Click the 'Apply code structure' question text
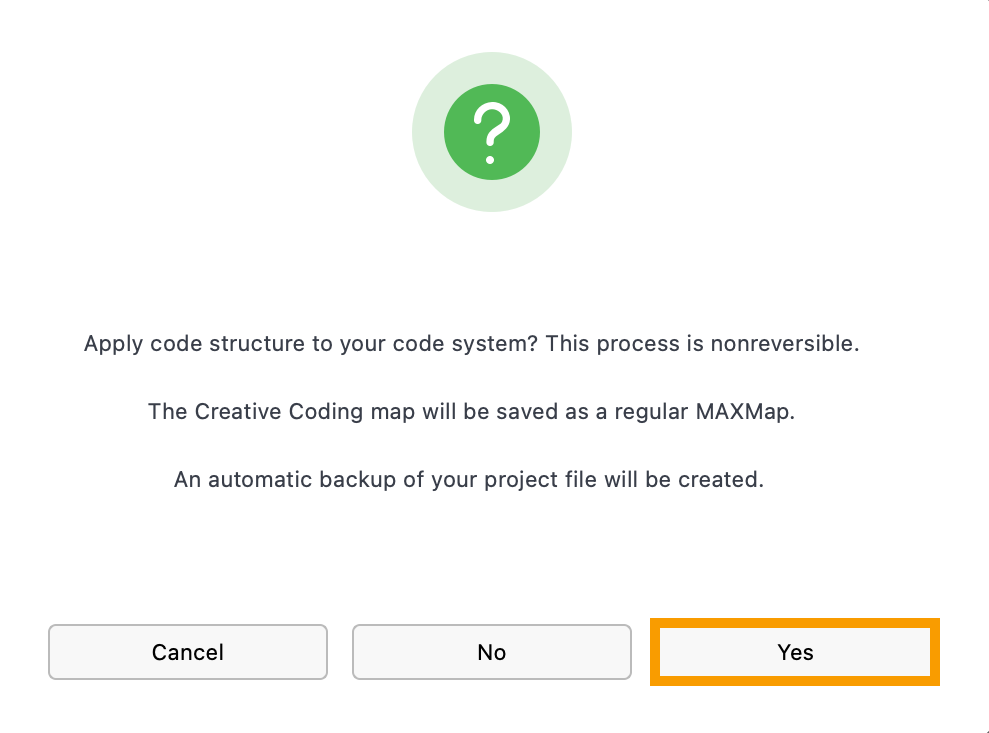989x733 pixels. point(310,344)
